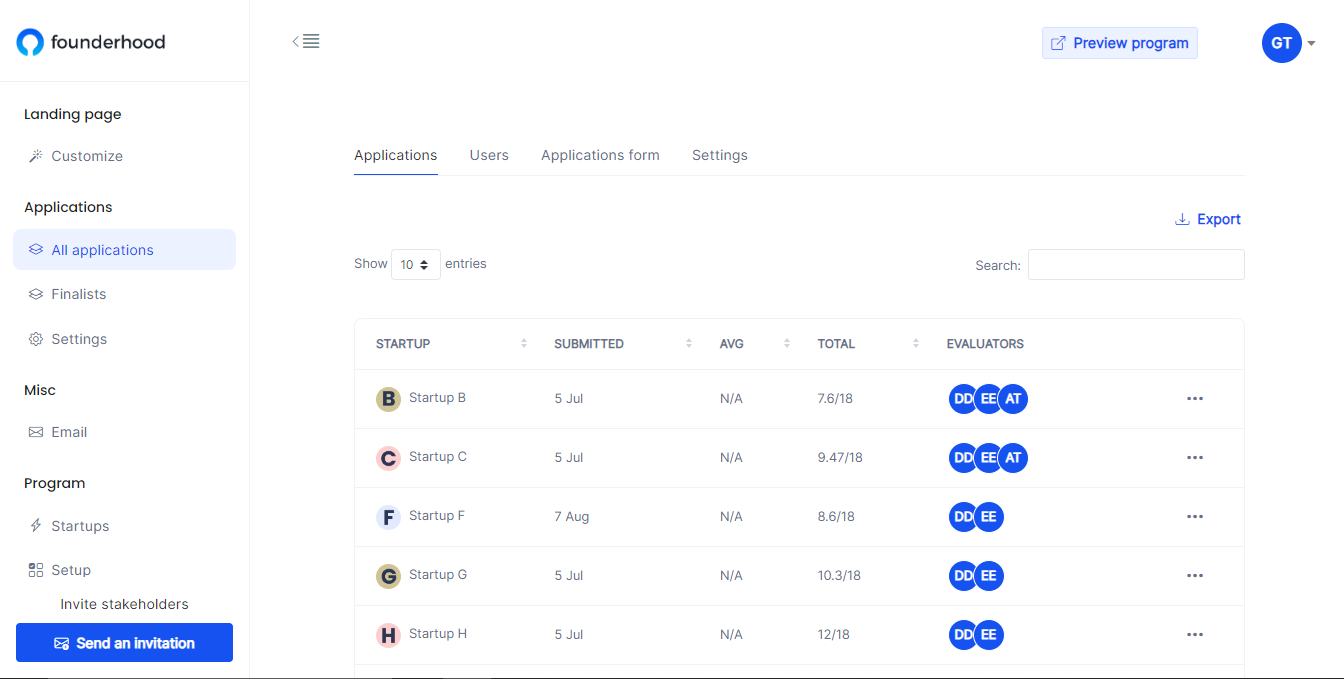Switch to the Users tab
This screenshot has width=1344, height=679.
[489, 155]
